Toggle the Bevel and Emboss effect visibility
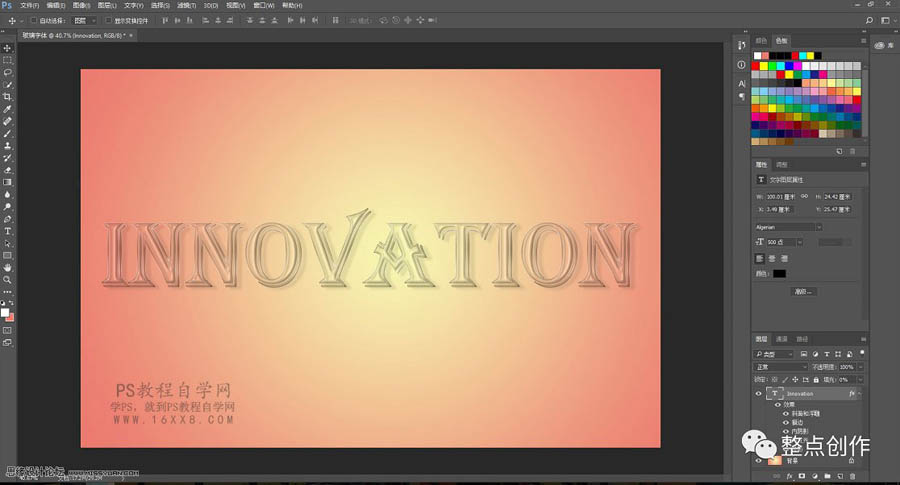This screenshot has height=485, width=900. coord(786,413)
